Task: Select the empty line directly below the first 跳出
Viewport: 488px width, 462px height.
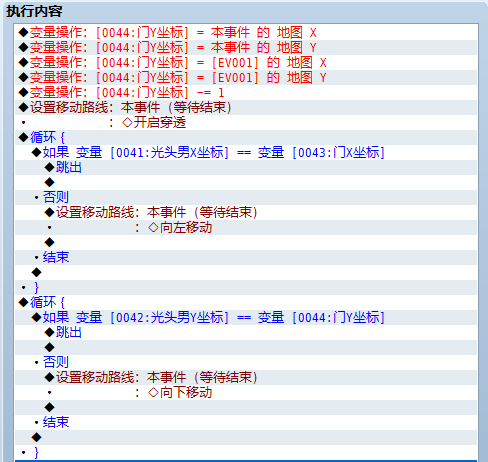Action: coord(246,183)
